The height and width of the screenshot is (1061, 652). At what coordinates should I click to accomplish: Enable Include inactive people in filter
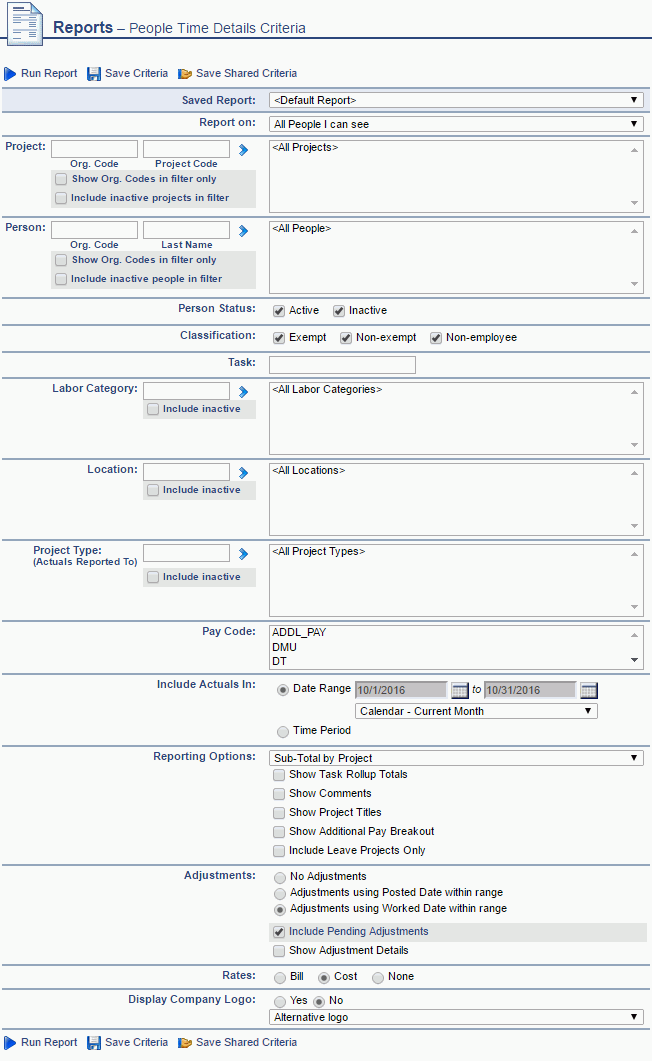[x=61, y=279]
